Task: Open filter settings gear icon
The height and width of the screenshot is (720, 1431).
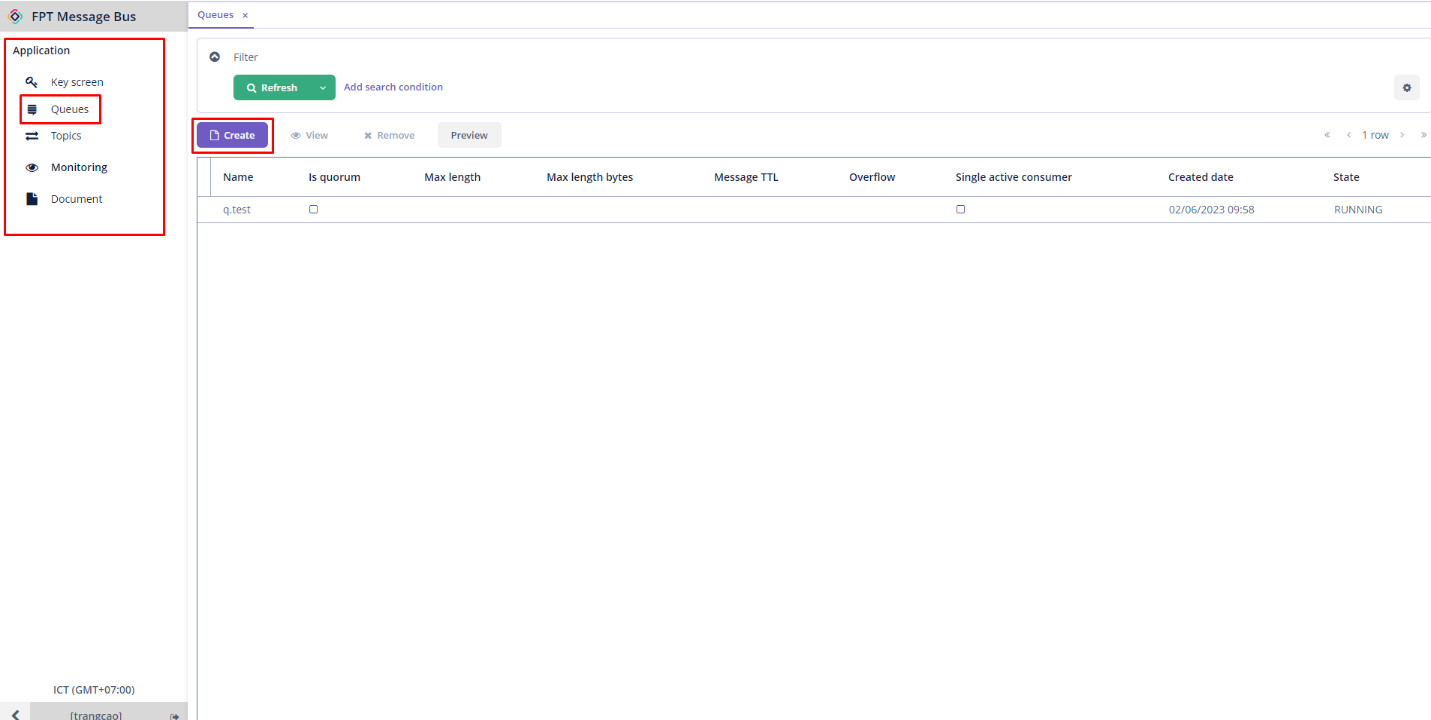Action: click(x=1407, y=88)
